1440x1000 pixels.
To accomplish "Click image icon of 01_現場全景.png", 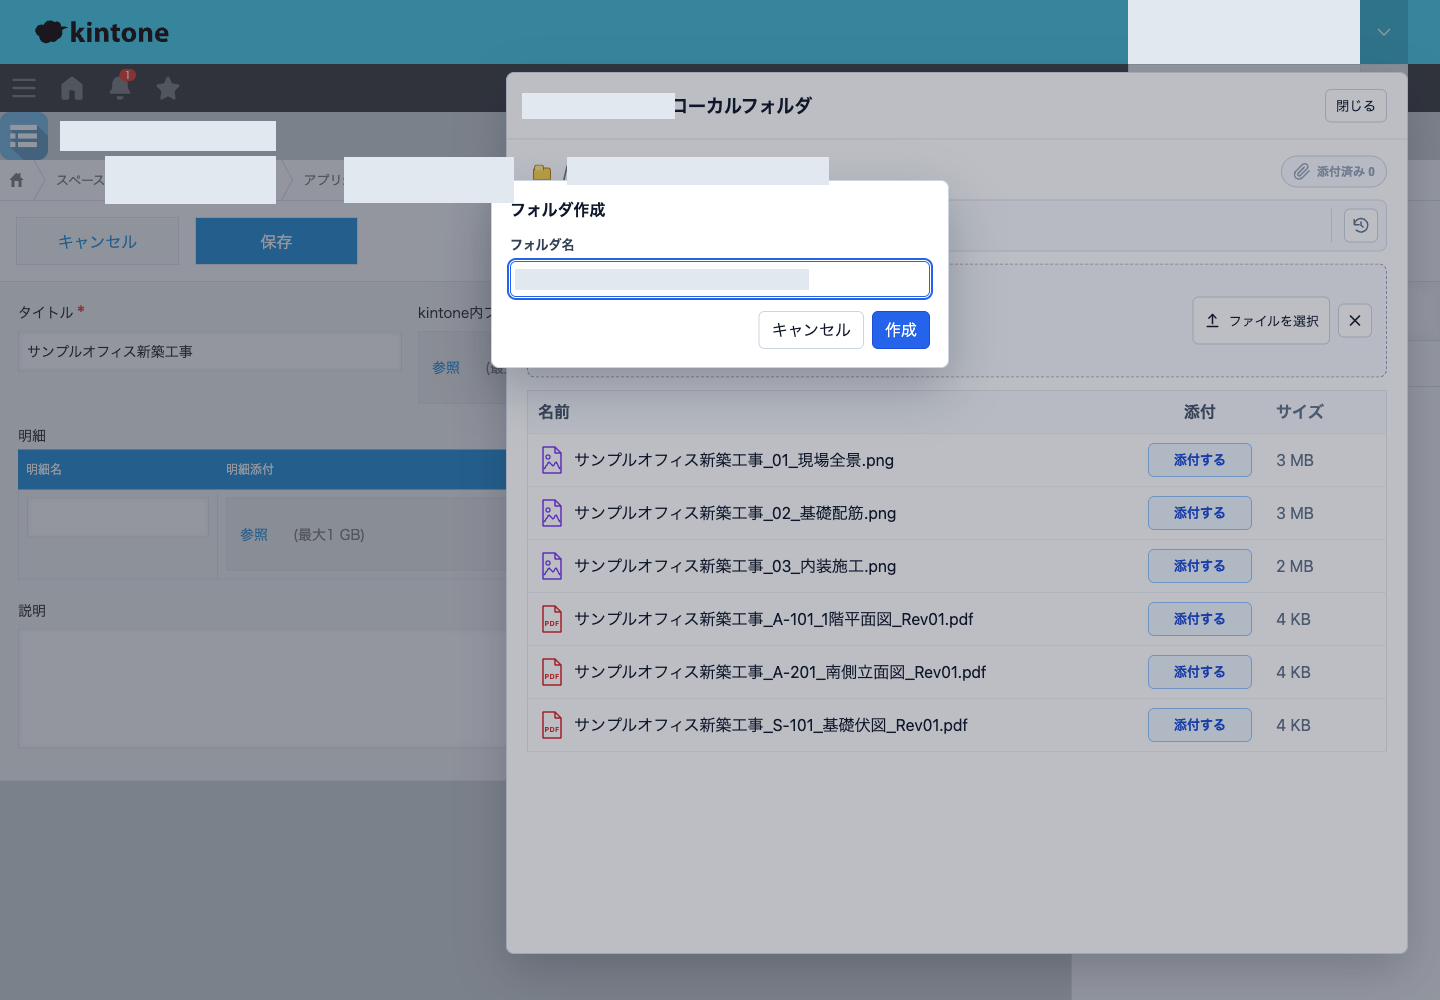I will pos(552,460).
